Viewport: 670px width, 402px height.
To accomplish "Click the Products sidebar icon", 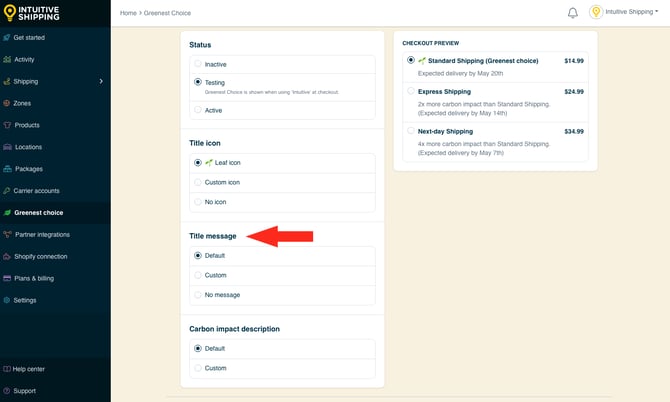I will tap(7, 125).
